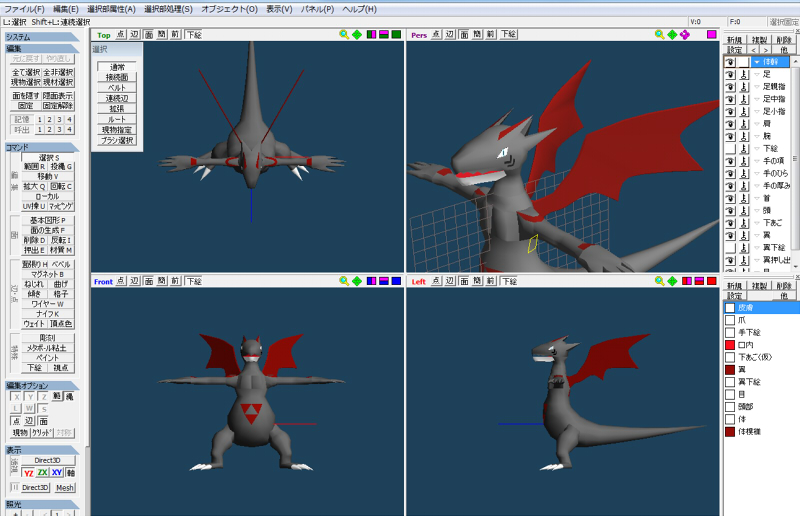Click the 全て選択 button
Image resolution: width=800 pixels, height=516 pixels.
click(26, 72)
